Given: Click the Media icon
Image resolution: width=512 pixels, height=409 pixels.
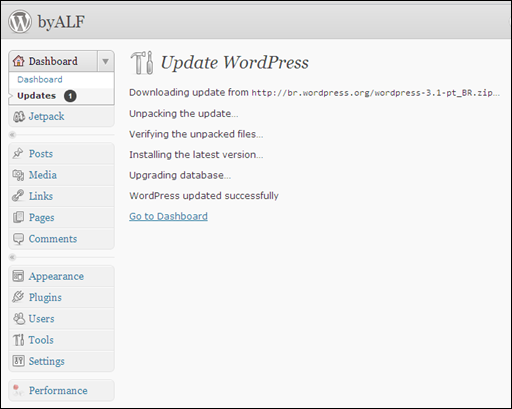Looking at the screenshot, I should [18, 175].
